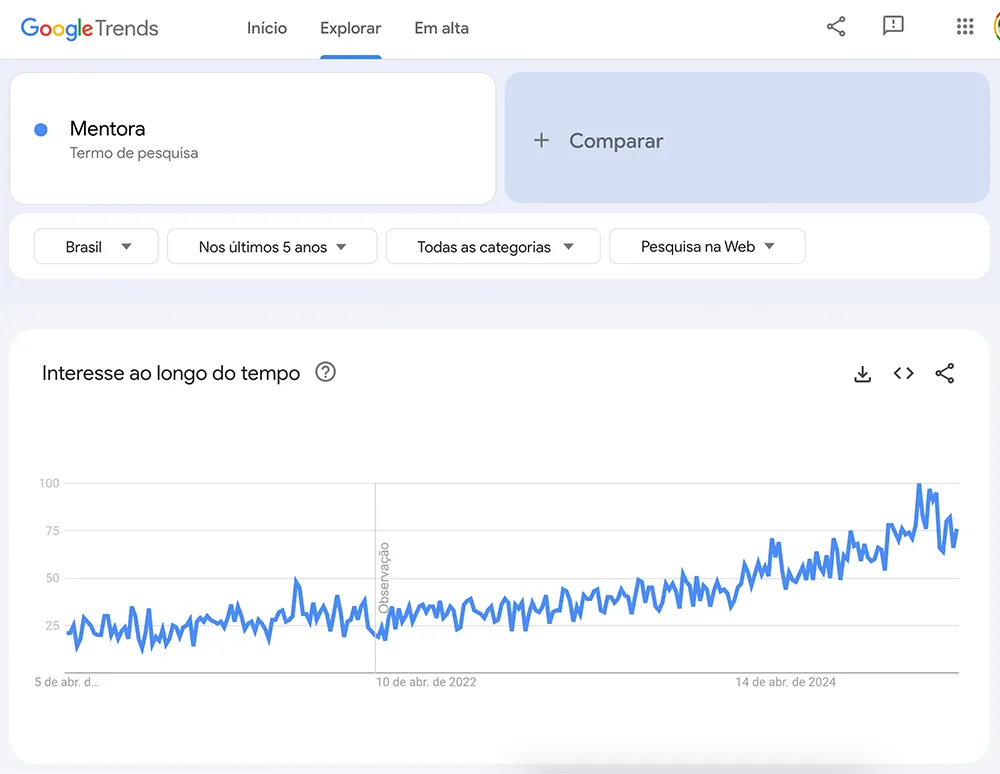The height and width of the screenshot is (774, 1000).
Task: Expand the Pesquisa na Web dropdown
Action: click(x=707, y=247)
